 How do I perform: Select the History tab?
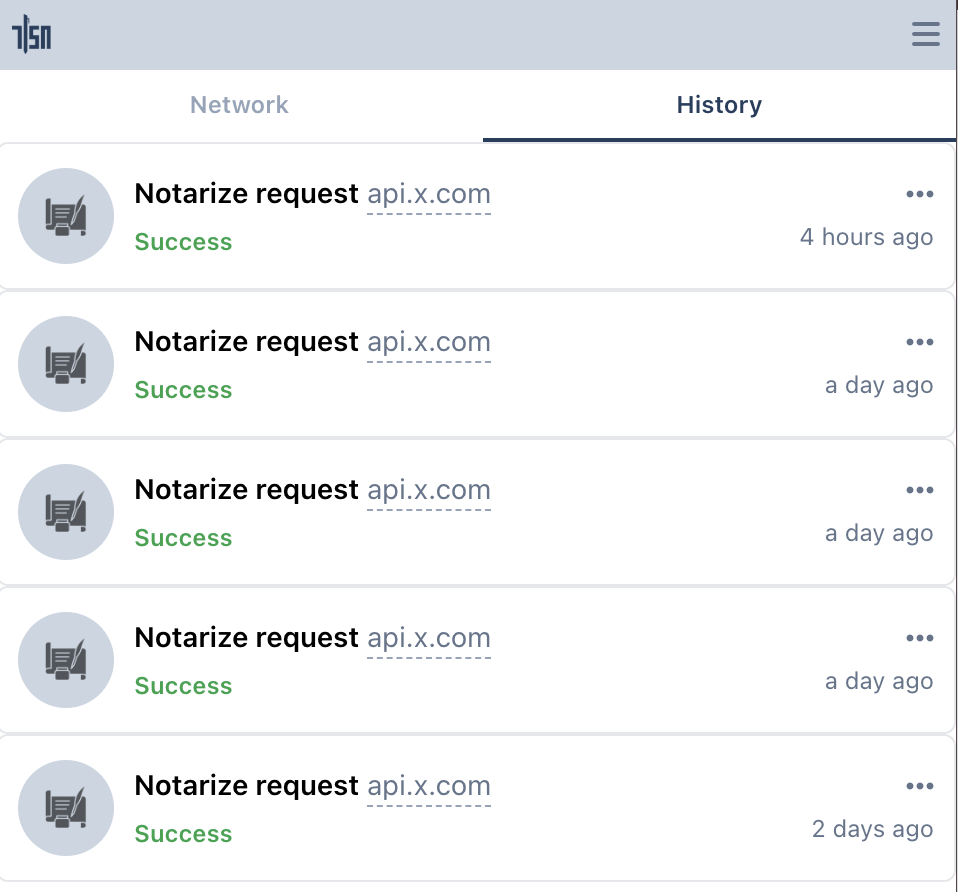tap(718, 104)
